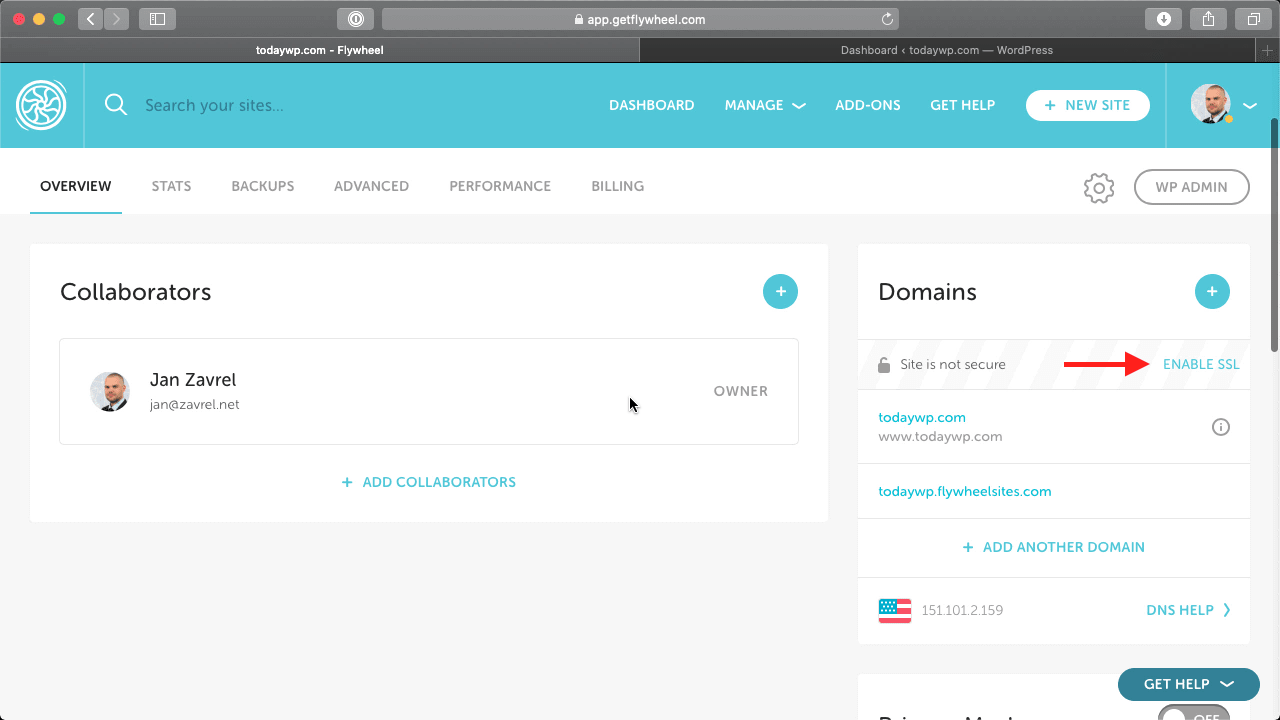Click the www.todaywp.com text

940,437
